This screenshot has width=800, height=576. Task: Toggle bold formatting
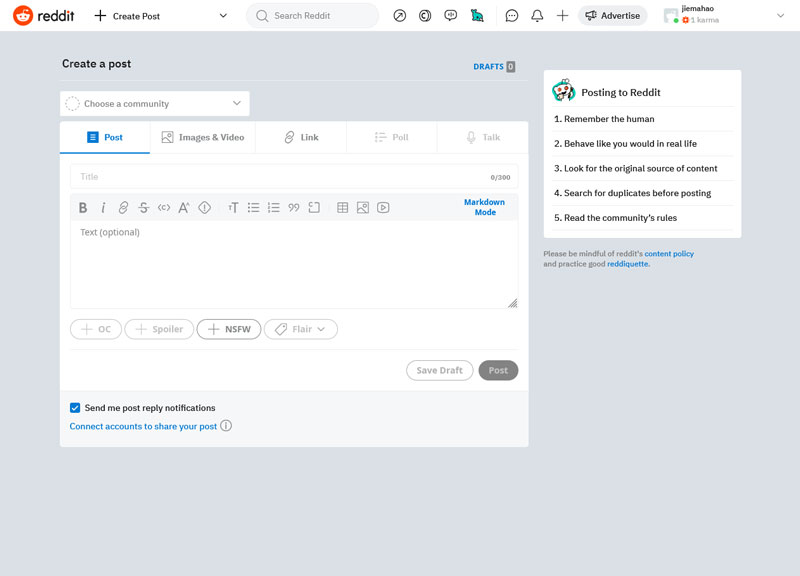(x=83, y=208)
